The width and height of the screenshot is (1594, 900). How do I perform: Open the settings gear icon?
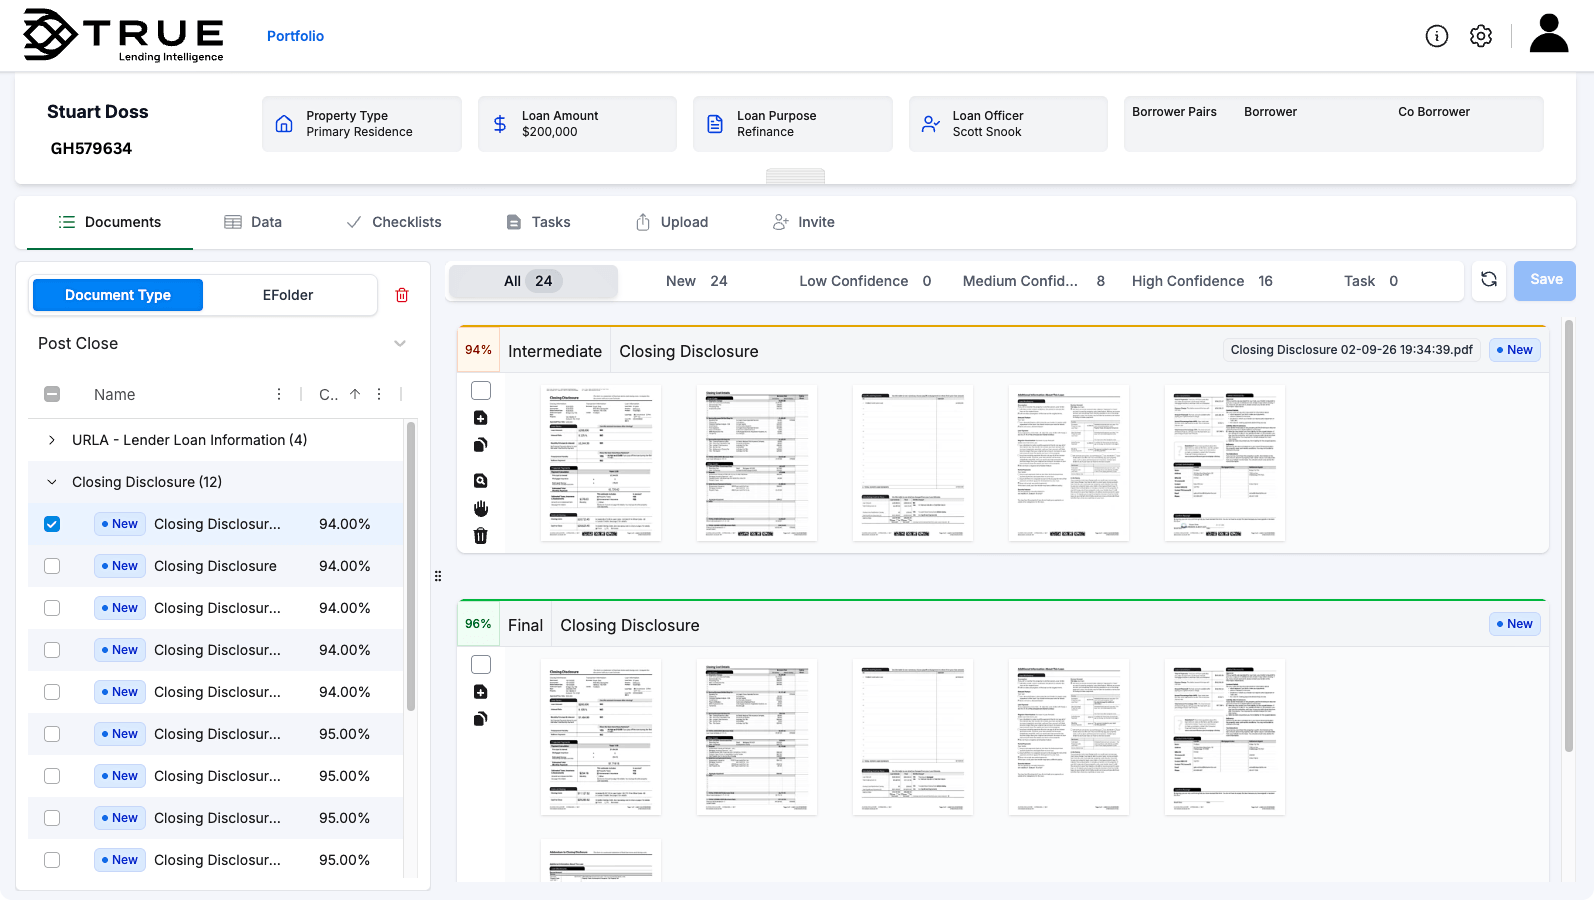coord(1480,36)
